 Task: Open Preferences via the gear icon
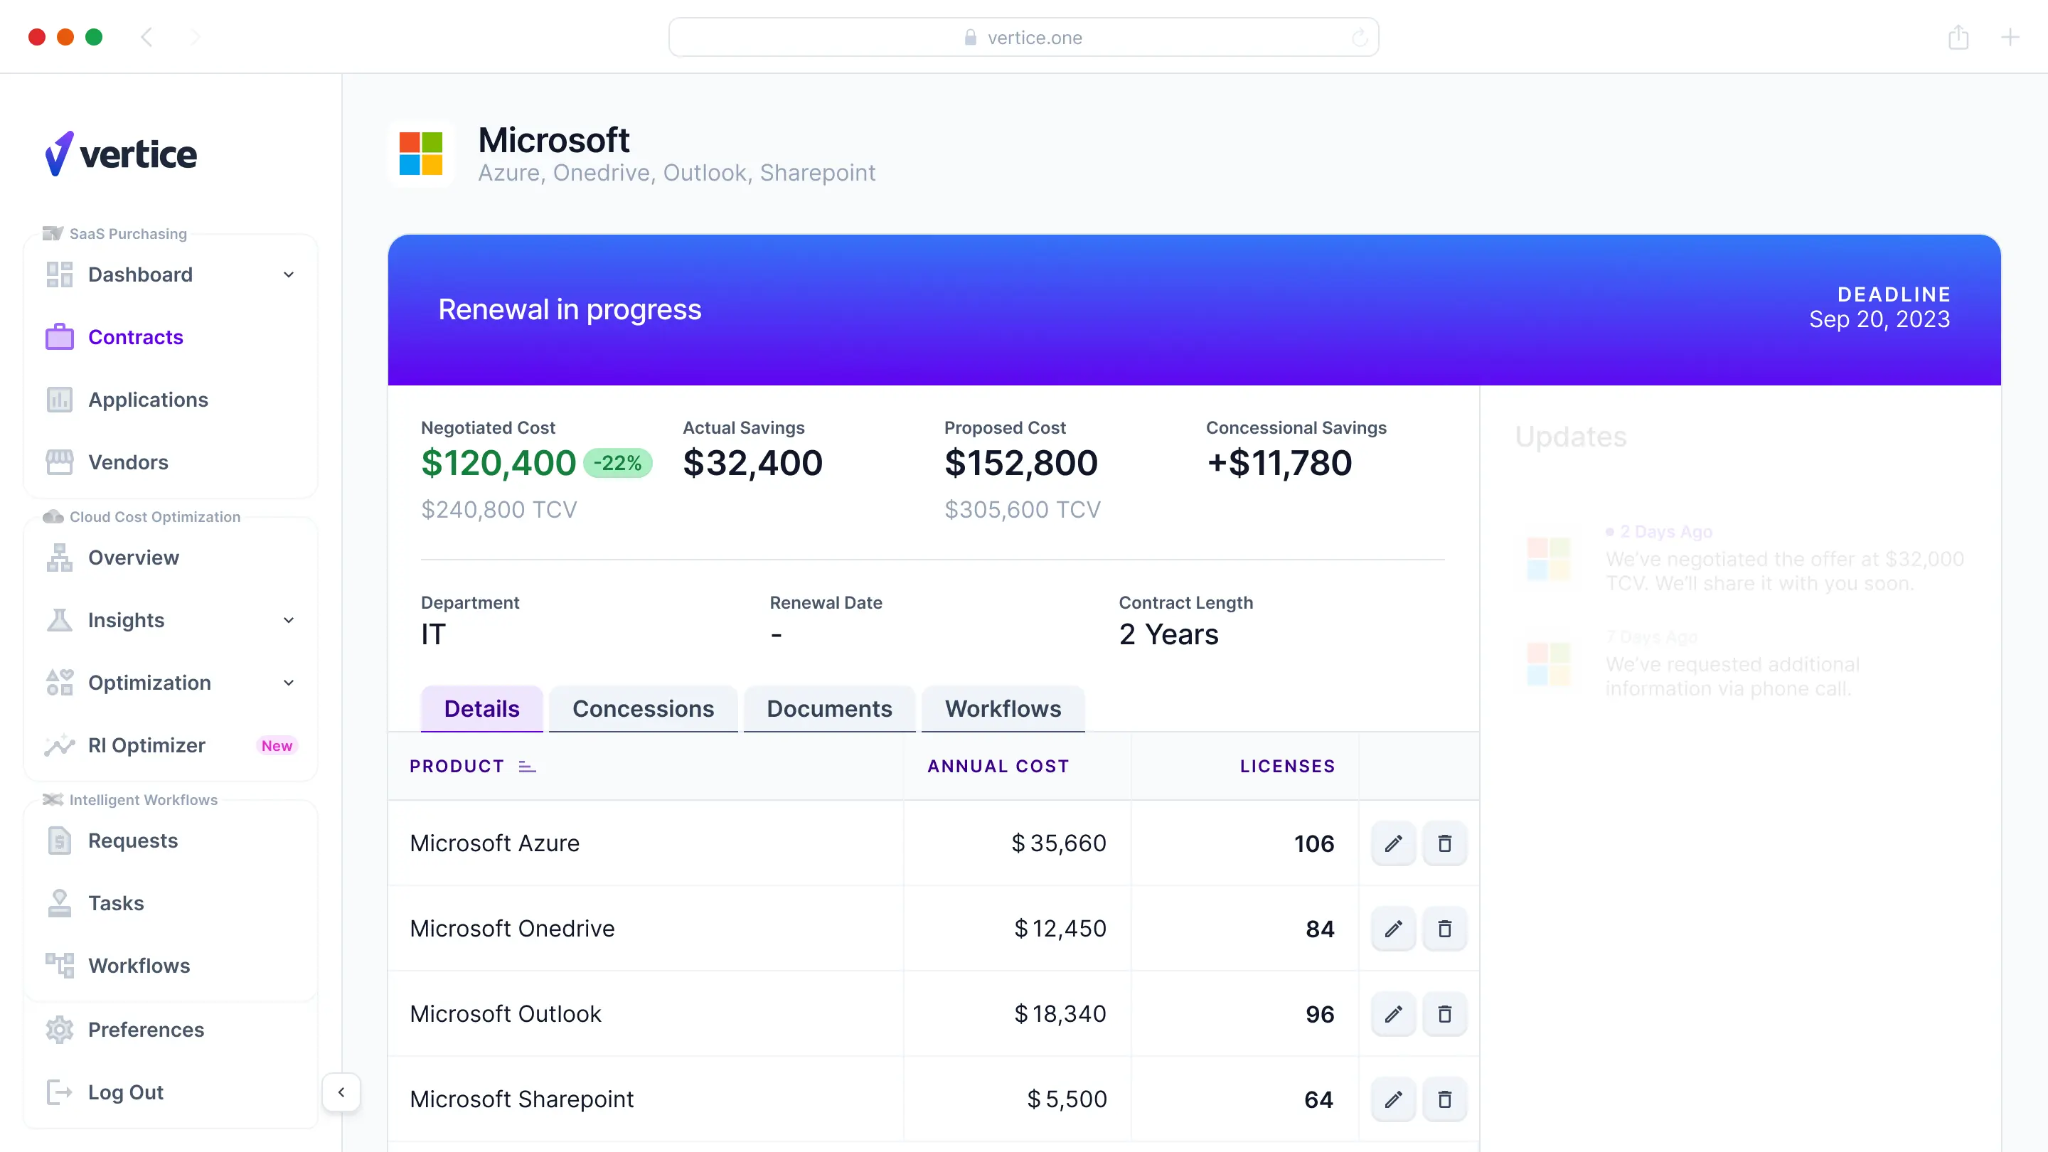tap(59, 1029)
